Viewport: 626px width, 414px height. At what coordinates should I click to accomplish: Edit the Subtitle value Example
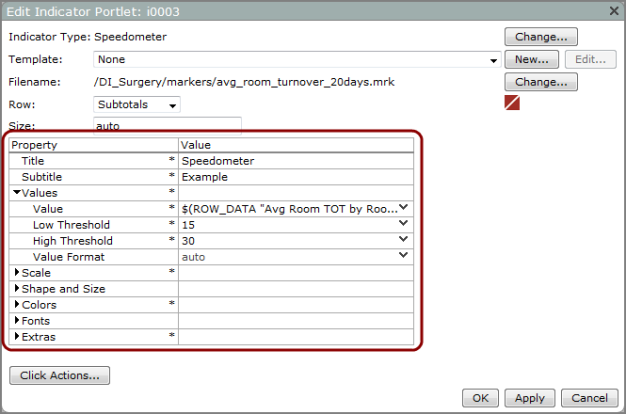296,177
